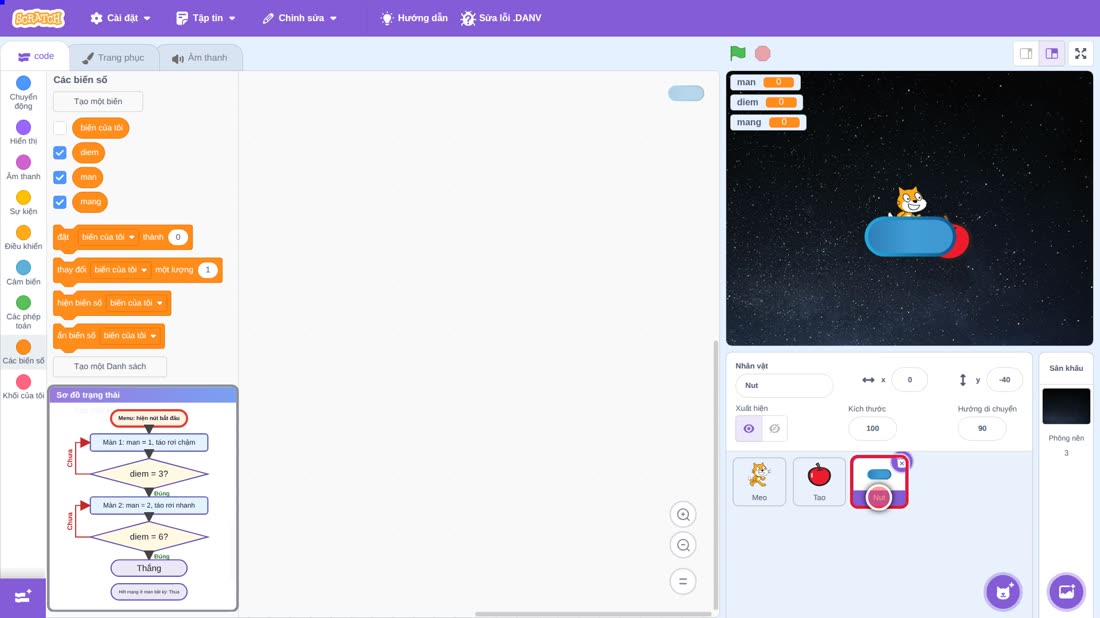Image resolution: width=1100 pixels, height=618 pixels.
Task: Uncheck the man variable checkbox
Action: (60, 177)
